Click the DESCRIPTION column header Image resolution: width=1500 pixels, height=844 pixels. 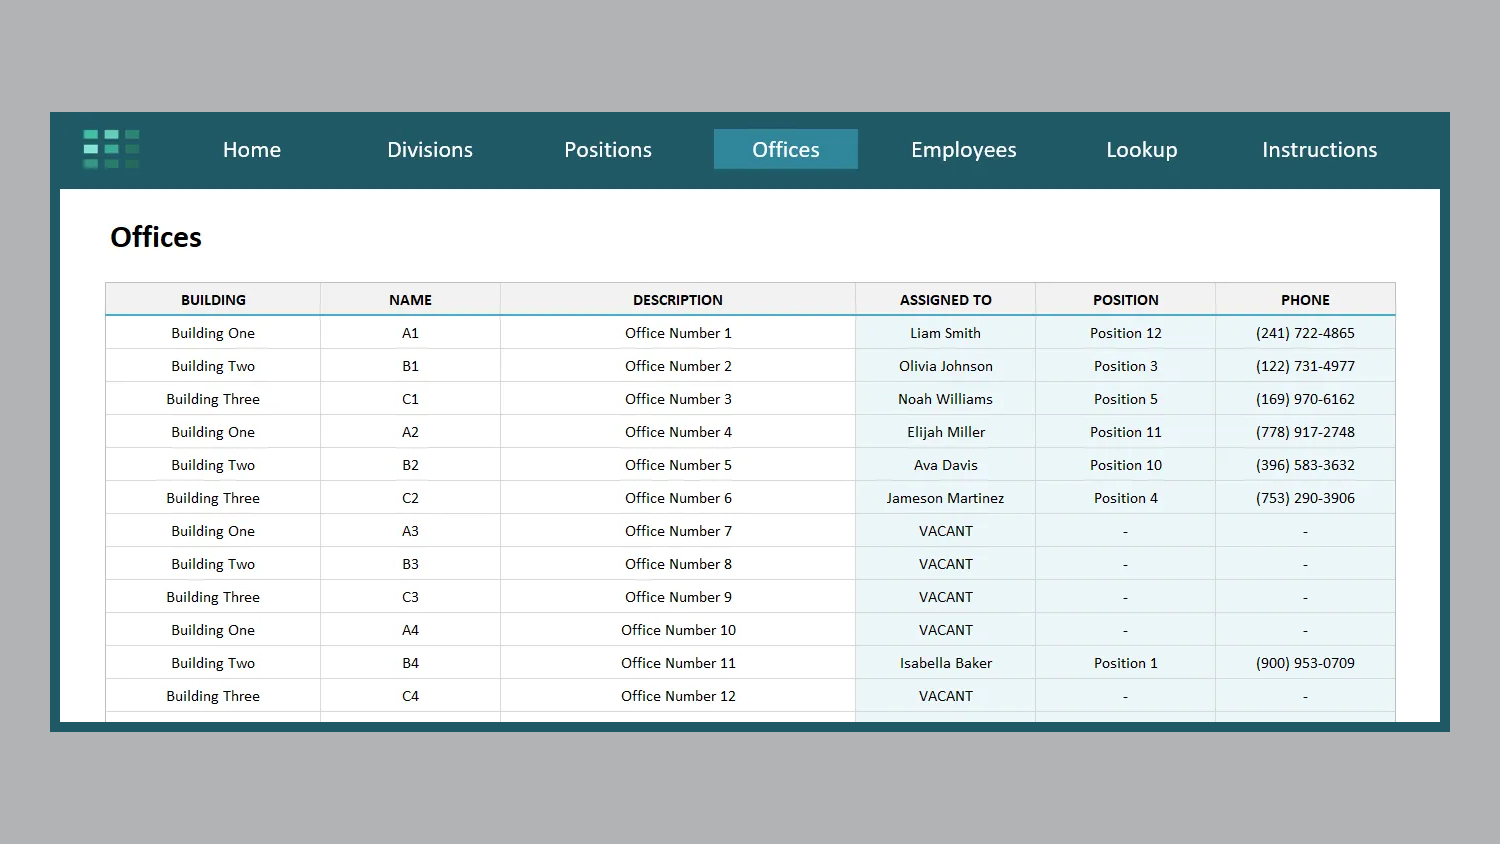678,300
